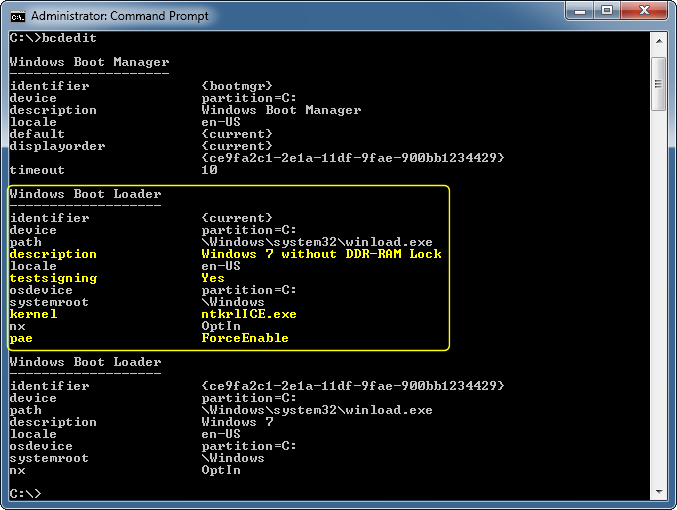Click the empty scrollbar track below the thumb
The height and width of the screenshot is (510, 677).
click(x=659, y=300)
